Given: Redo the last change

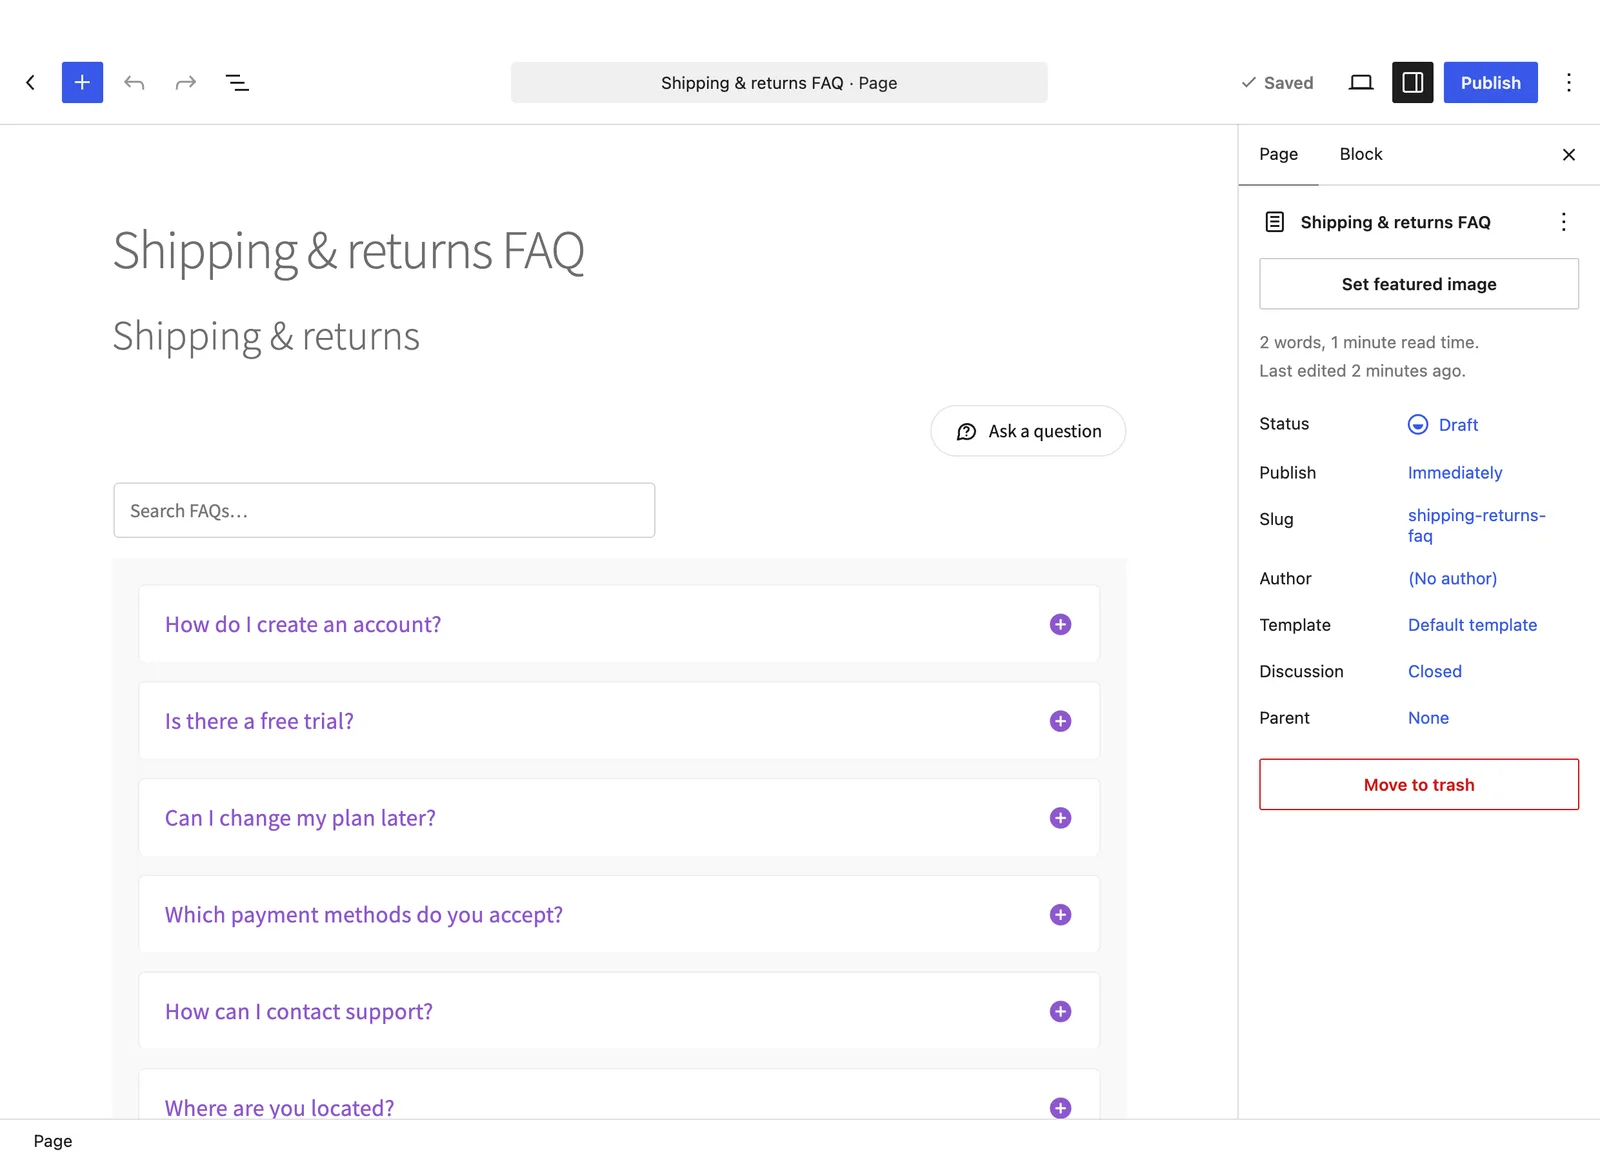Looking at the screenshot, I should pyautogui.click(x=186, y=82).
